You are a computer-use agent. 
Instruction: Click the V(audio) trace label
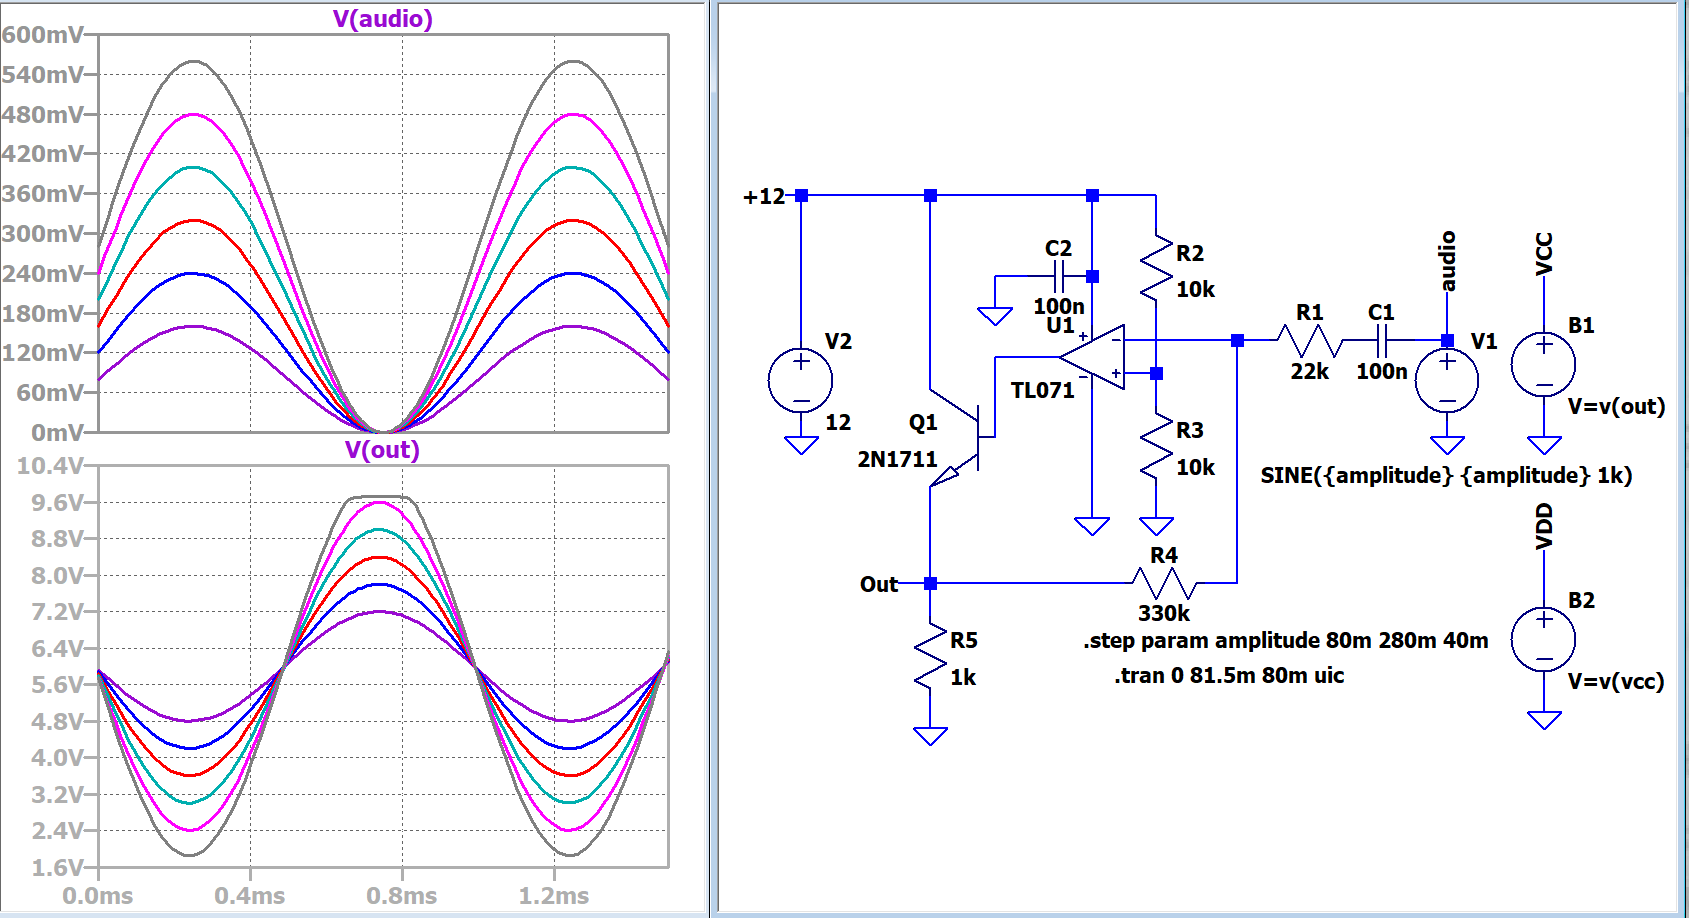382,19
